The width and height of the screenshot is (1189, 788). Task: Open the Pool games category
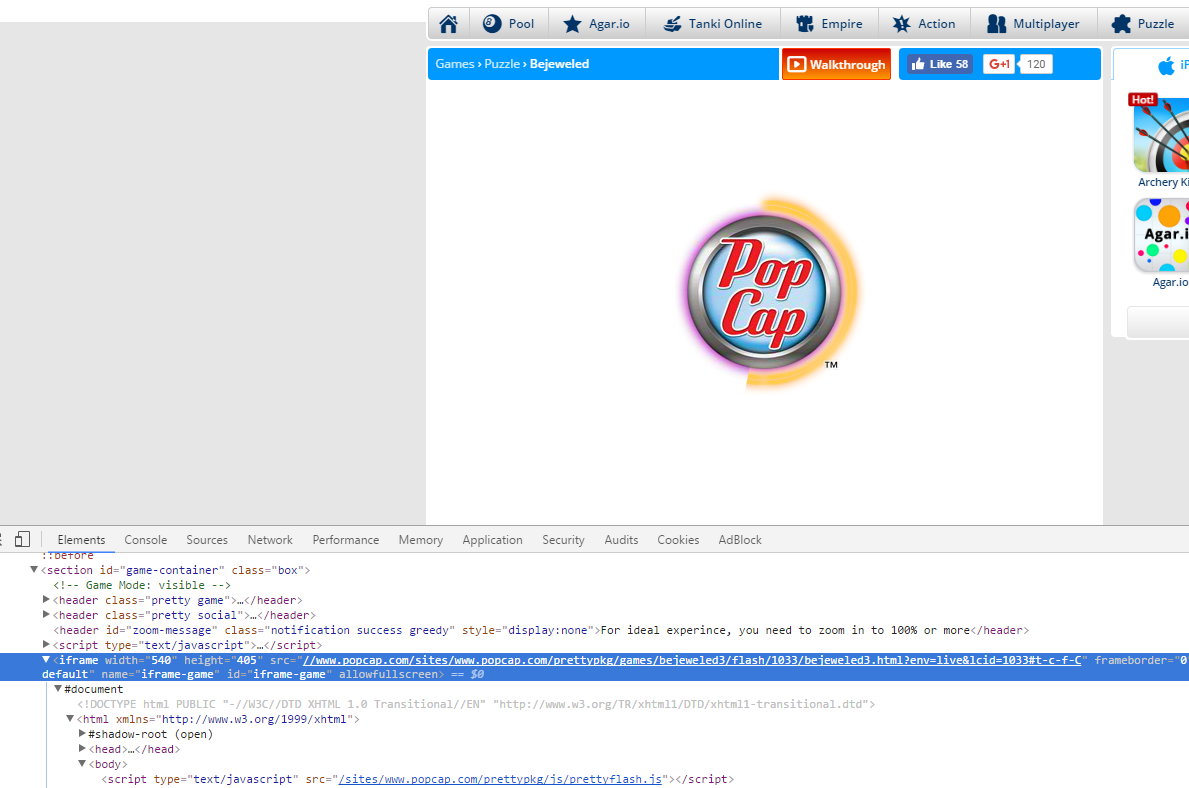point(509,24)
